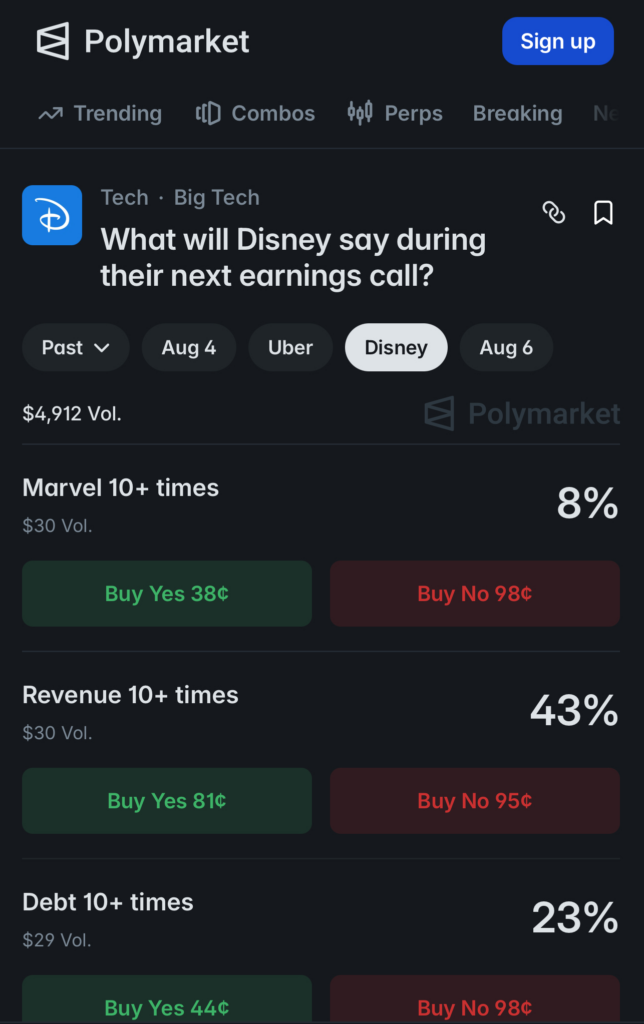Switch to the Disney chip
644x1024 pixels.
pos(396,347)
